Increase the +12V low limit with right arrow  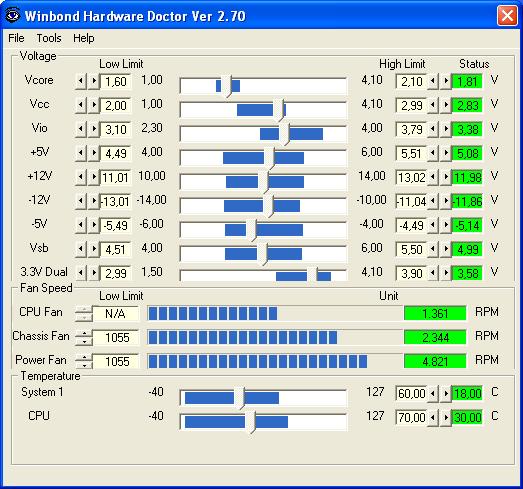[x=94, y=177]
